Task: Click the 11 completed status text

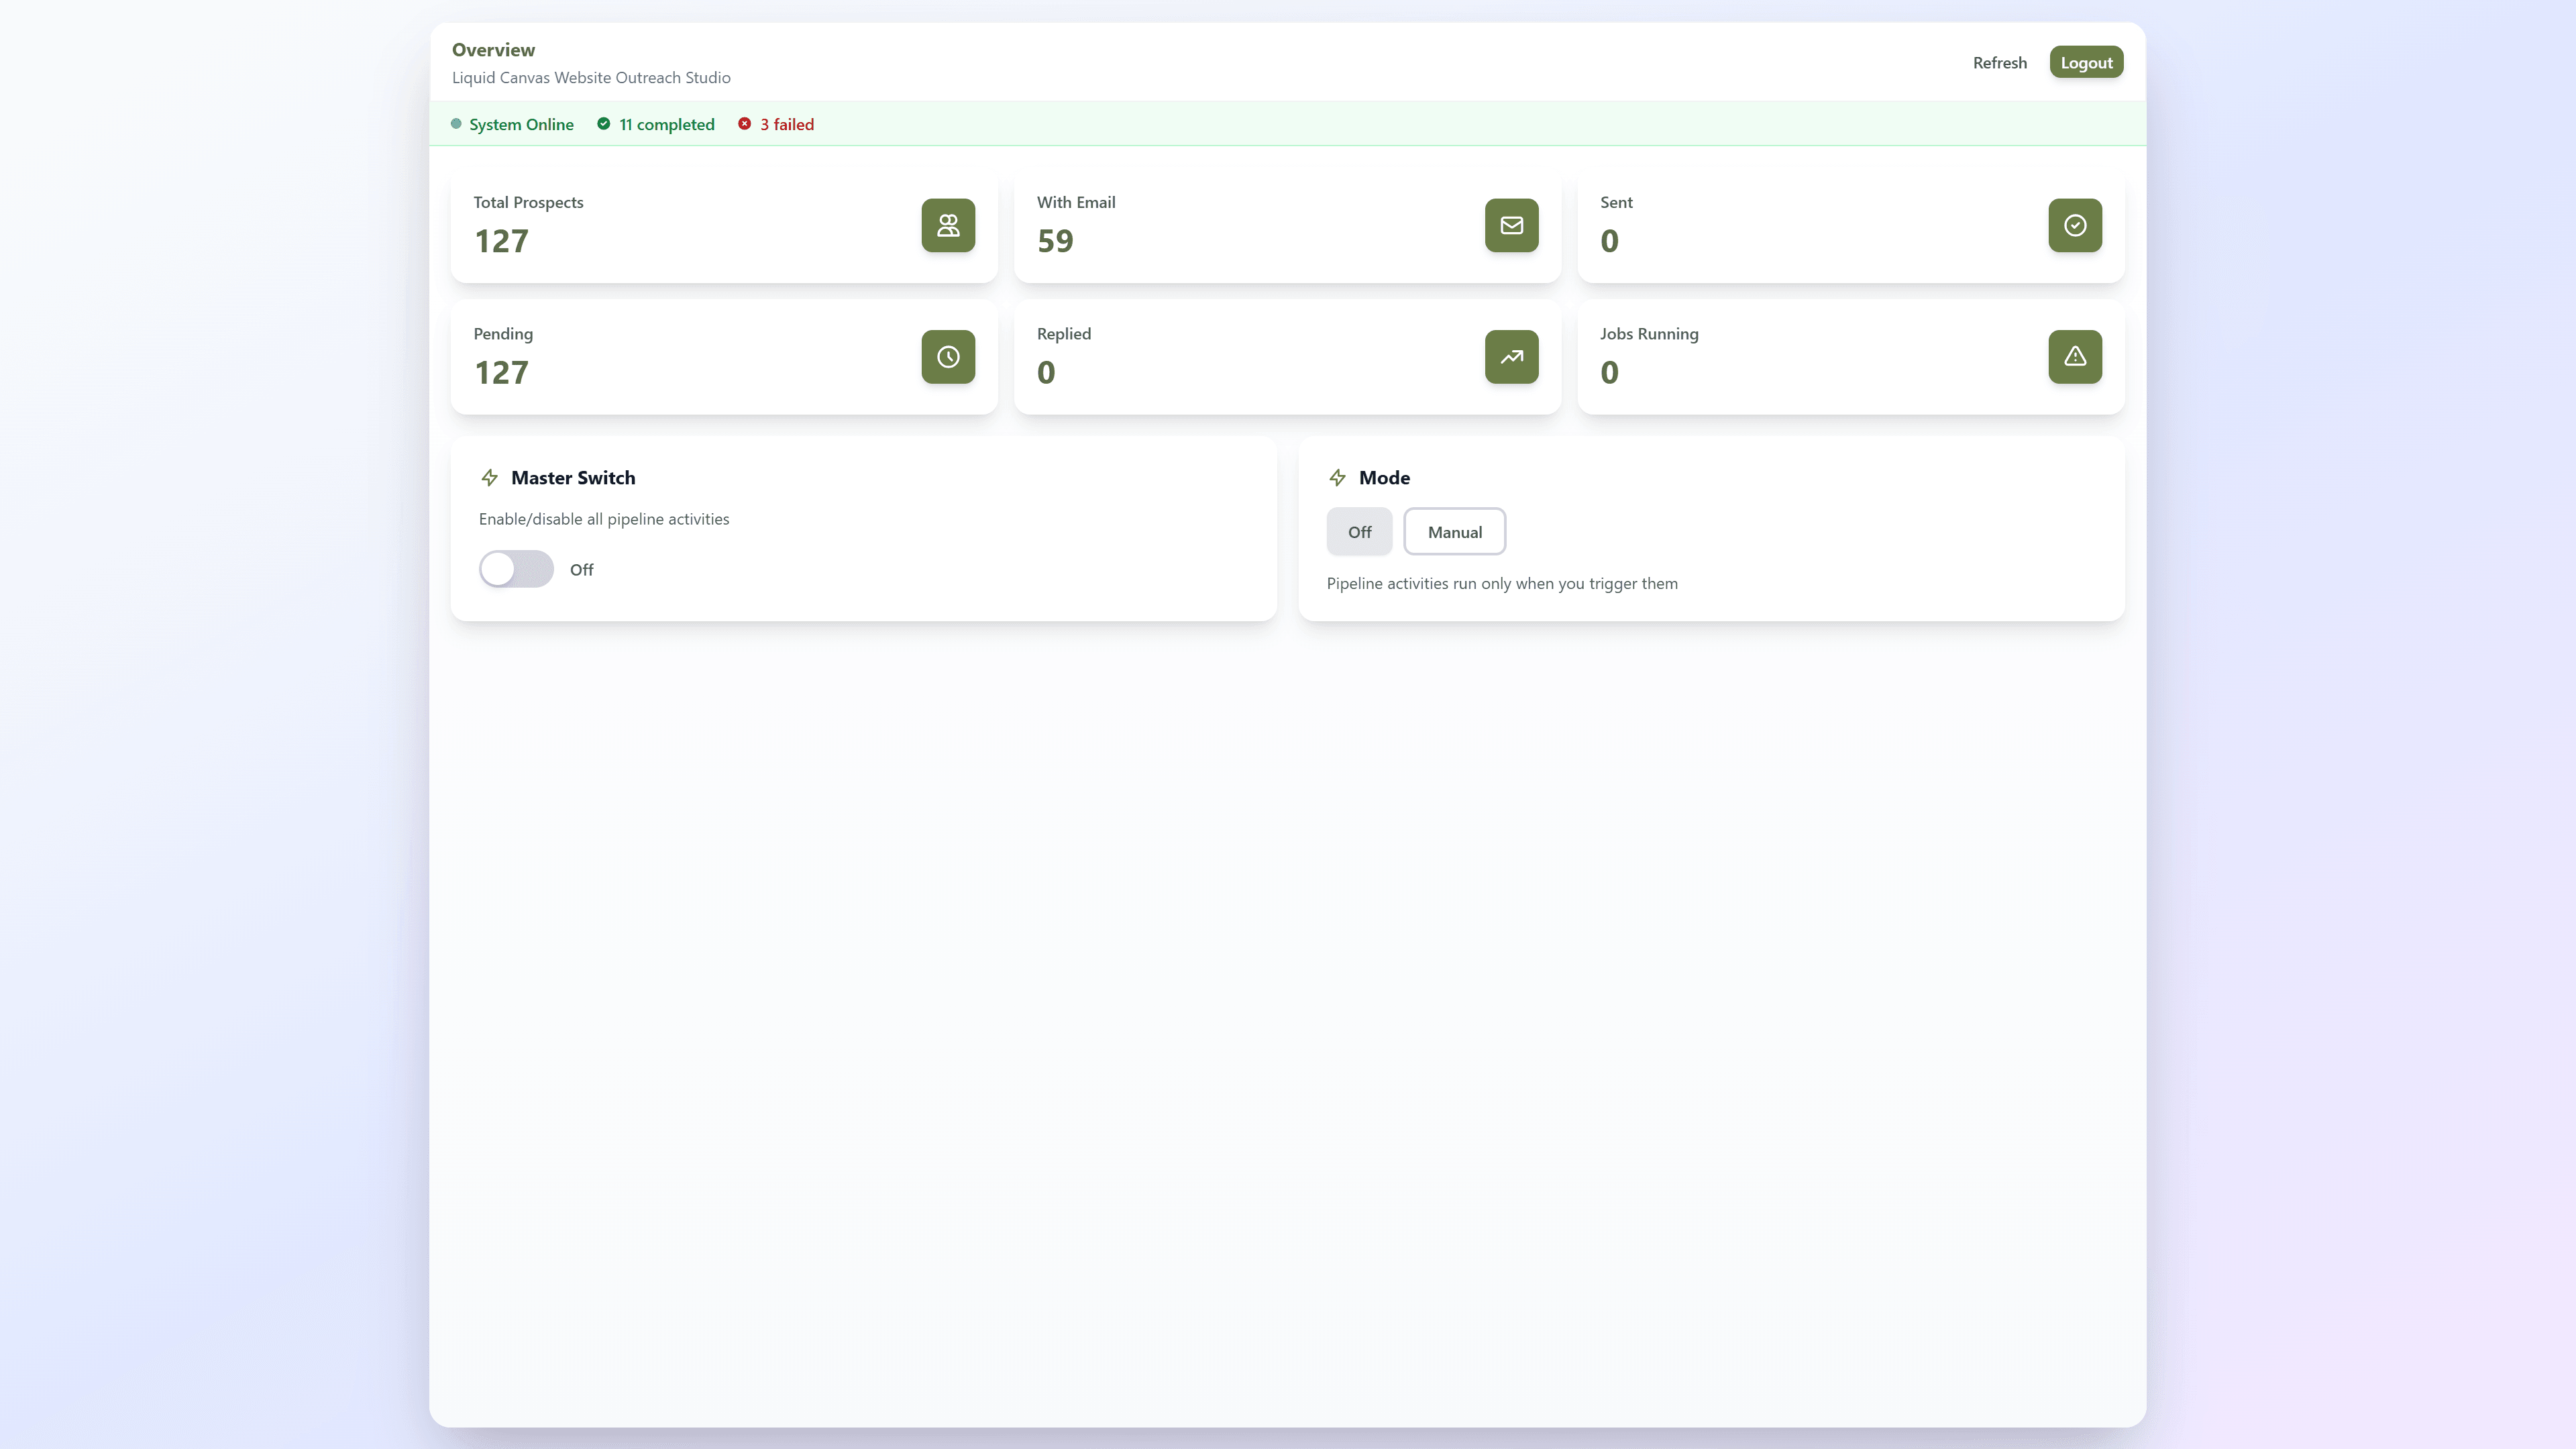Action: (x=666, y=124)
